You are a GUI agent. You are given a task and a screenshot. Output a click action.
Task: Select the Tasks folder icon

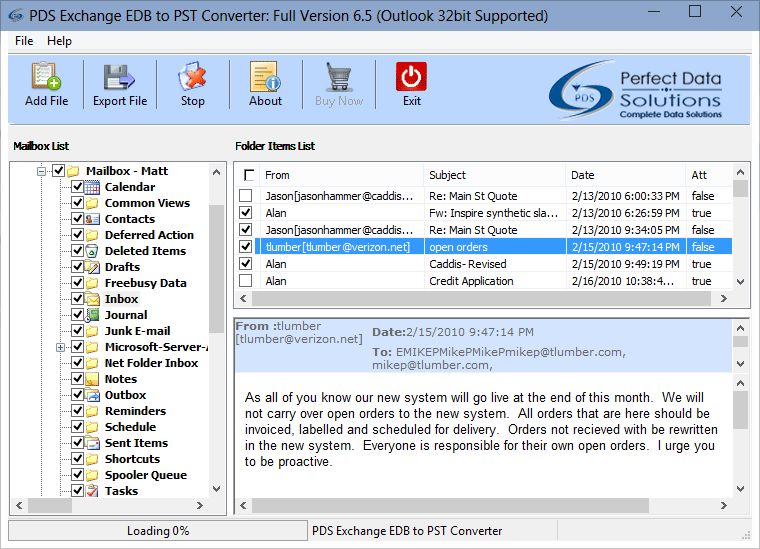pos(92,491)
